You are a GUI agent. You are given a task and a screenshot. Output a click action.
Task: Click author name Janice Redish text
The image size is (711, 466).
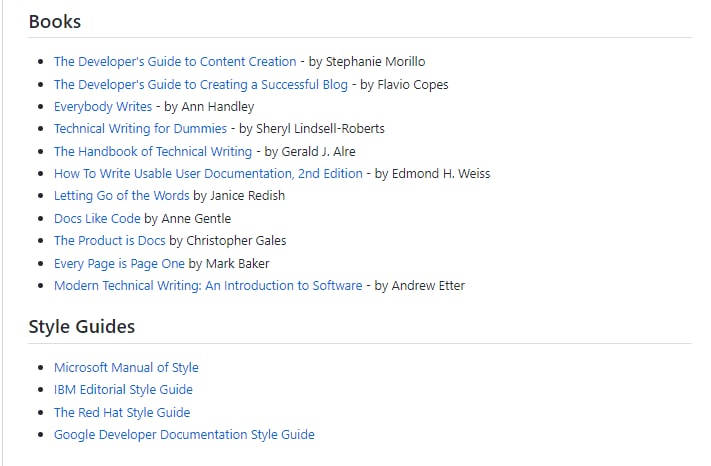pos(248,196)
